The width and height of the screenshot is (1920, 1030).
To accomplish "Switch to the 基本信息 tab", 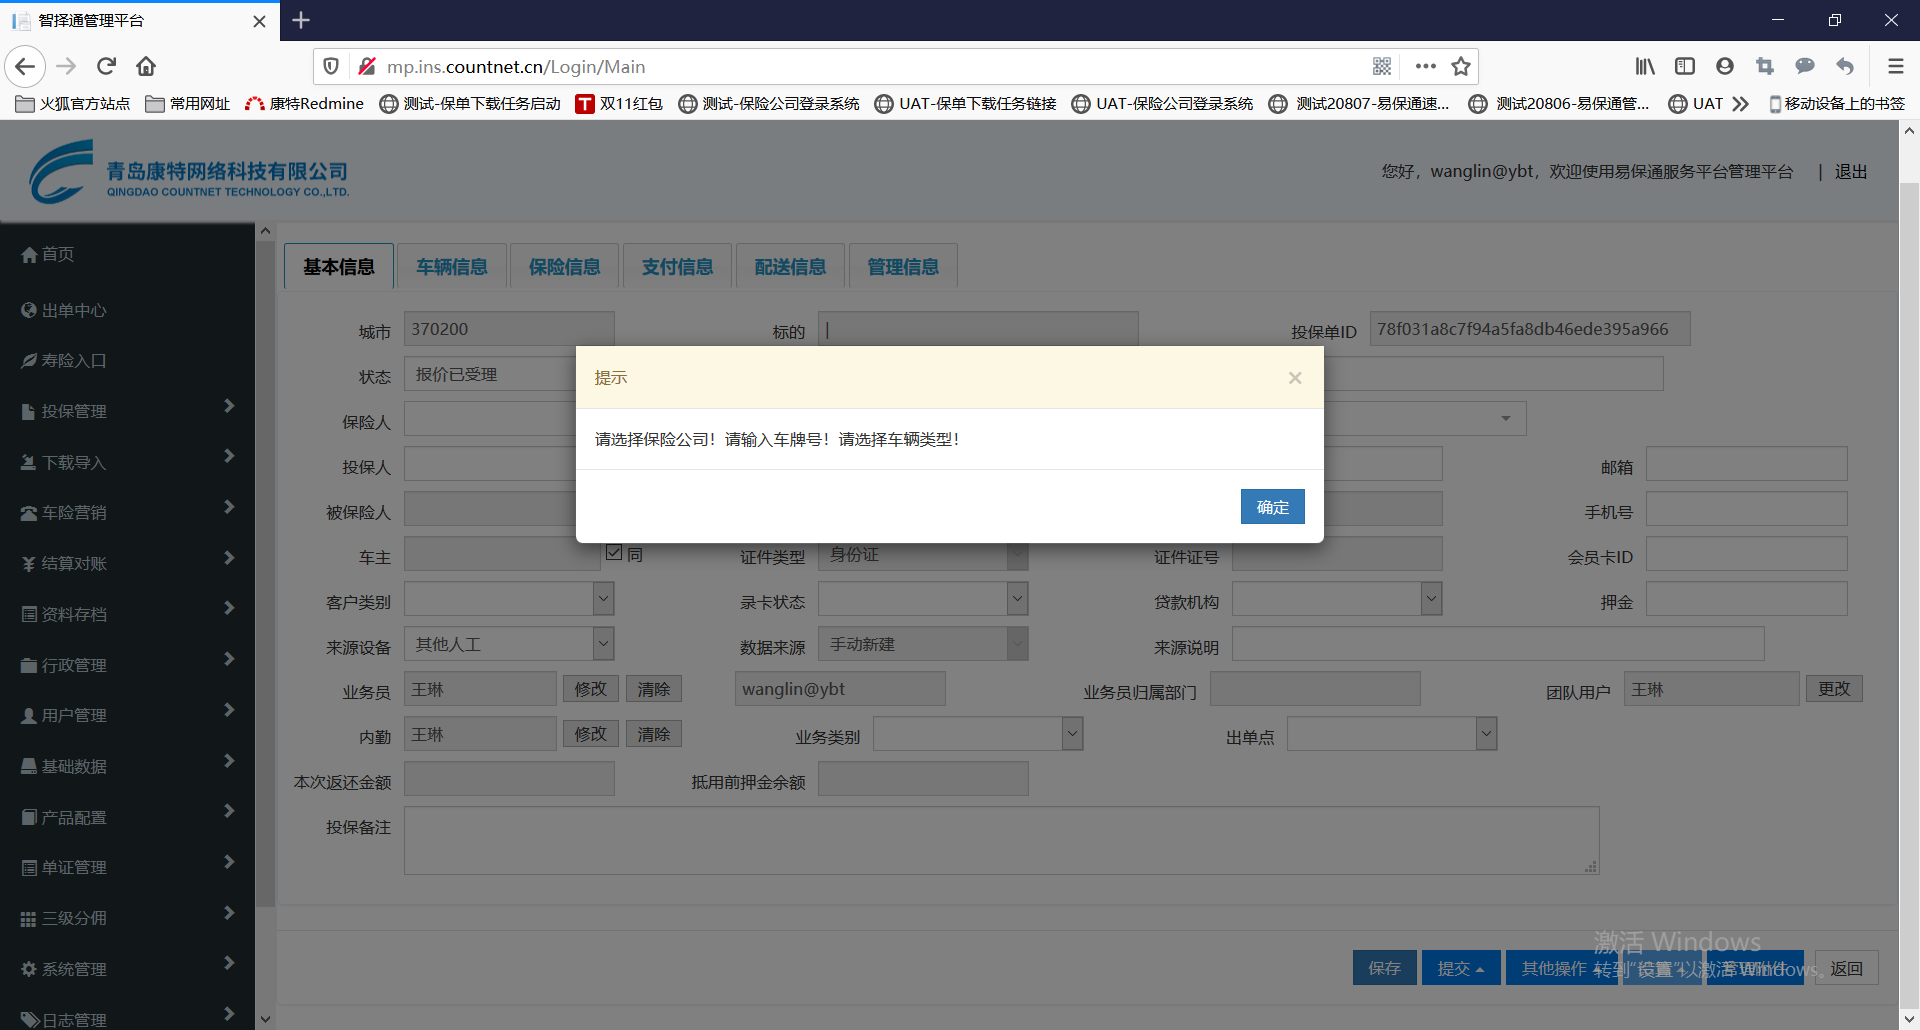I will (x=339, y=266).
